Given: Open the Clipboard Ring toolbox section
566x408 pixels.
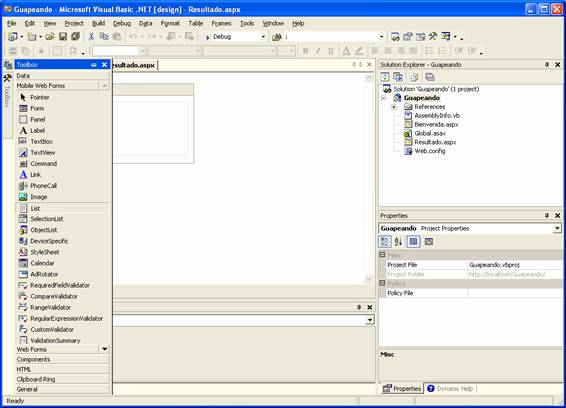Looking at the screenshot, I should [62, 379].
